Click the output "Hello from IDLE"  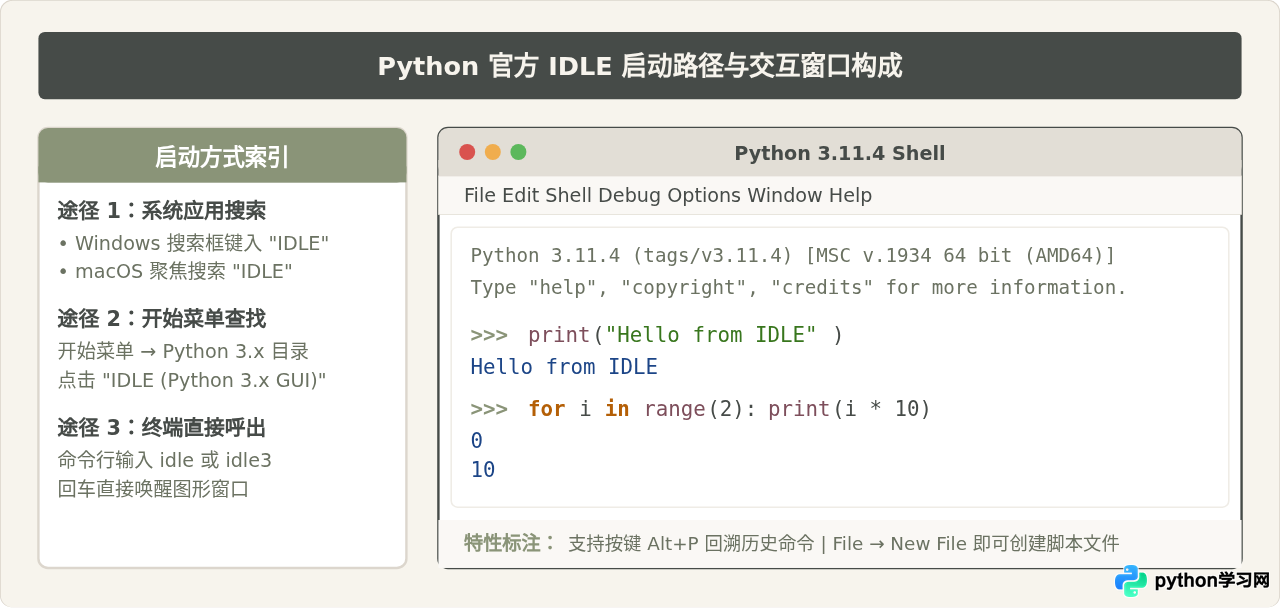tap(564, 367)
